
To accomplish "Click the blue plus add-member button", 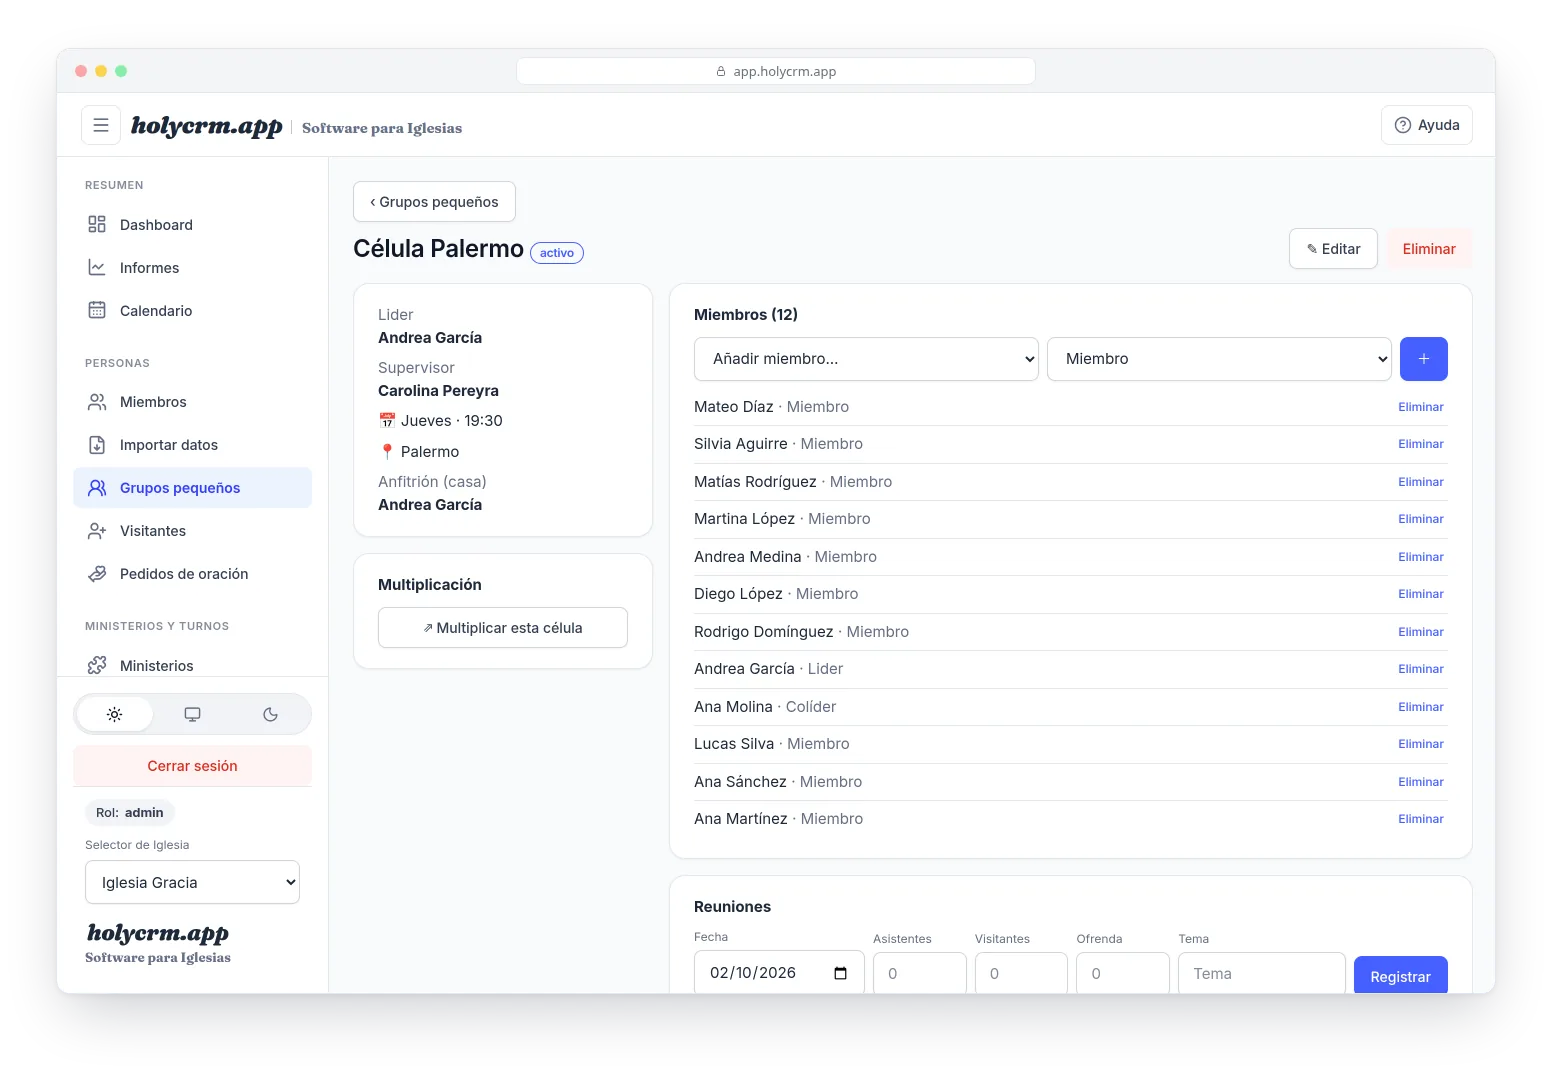I will pyautogui.click(x=1423, y=359).
